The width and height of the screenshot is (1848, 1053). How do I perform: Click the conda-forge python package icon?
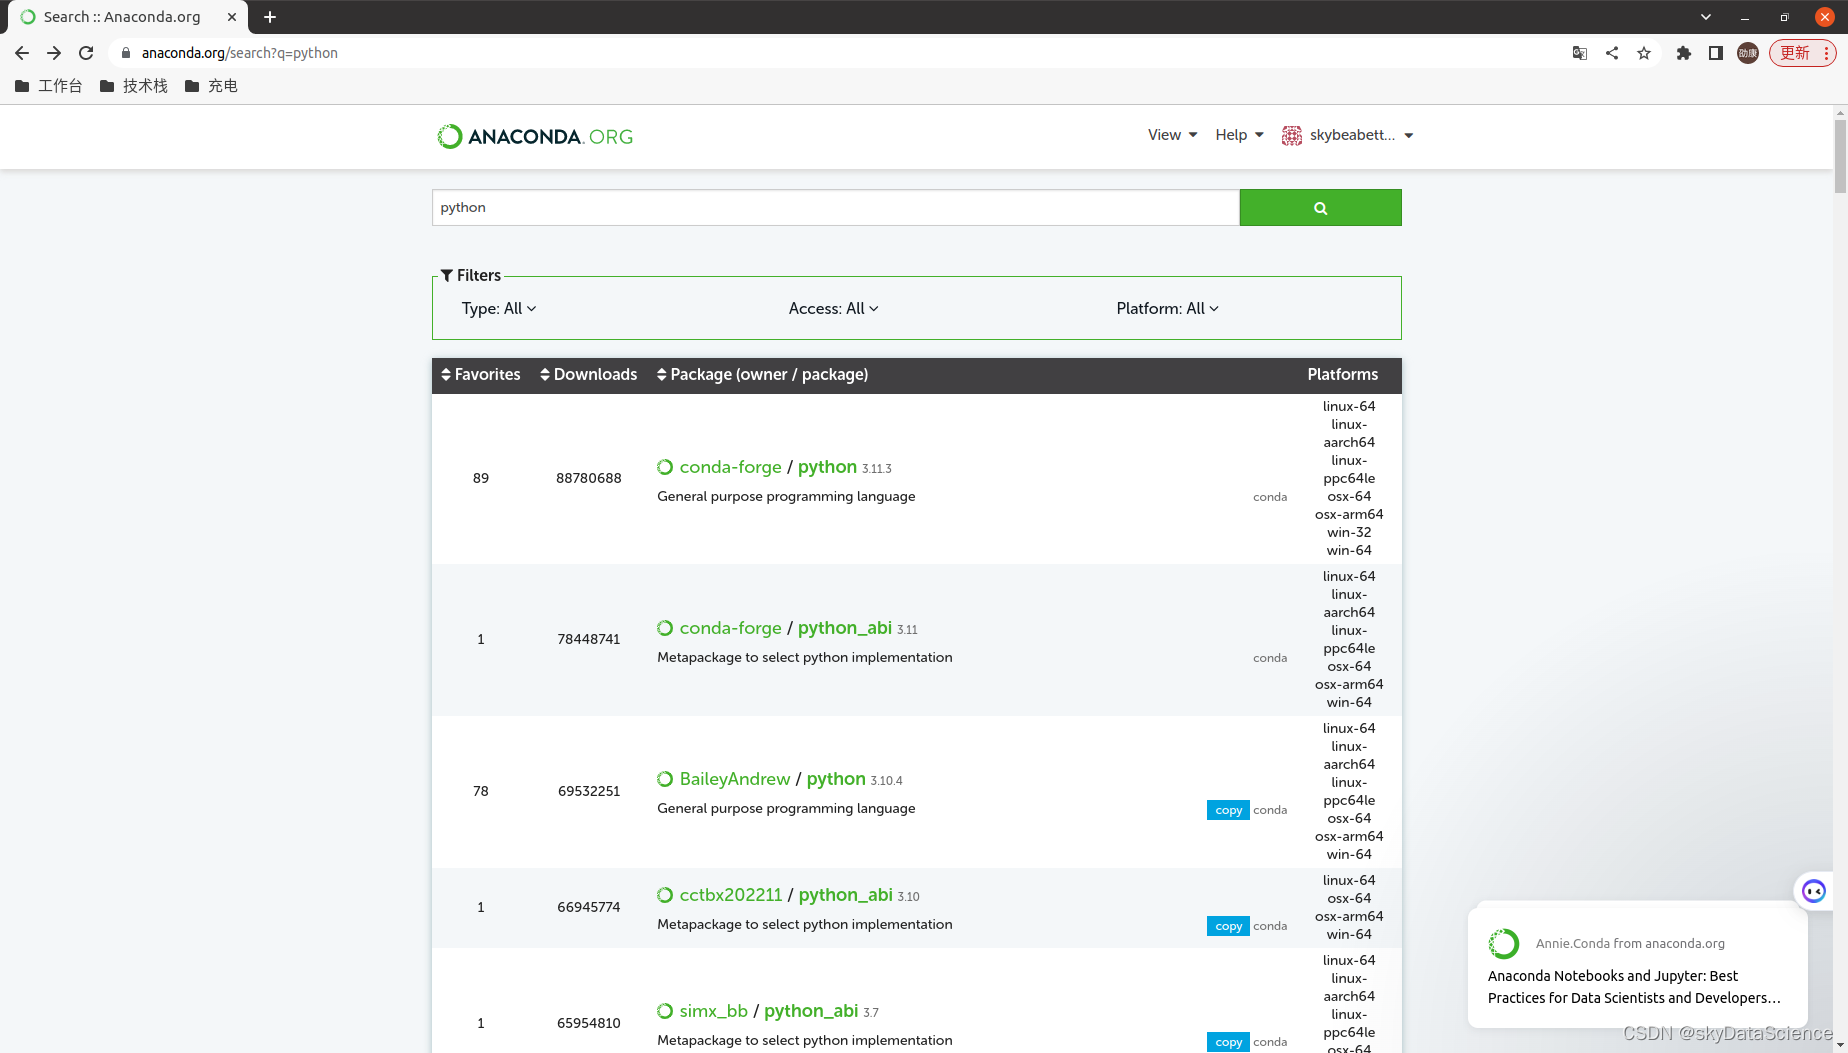click(x=665, y=467)
